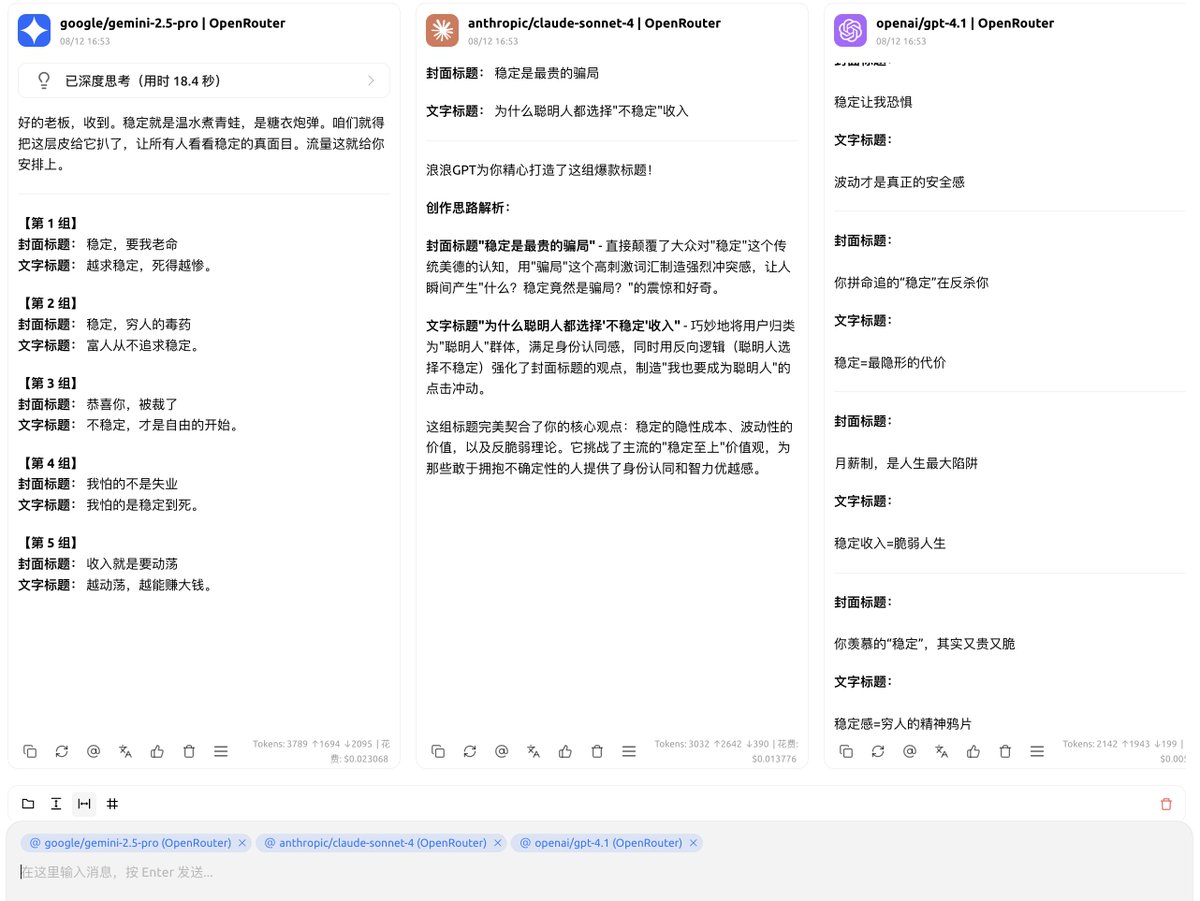This screenshot has width=1200, height=901.
Task: Click the 08/12 16:53 timestamp under gemini title
Action: (x=85, y=42)
